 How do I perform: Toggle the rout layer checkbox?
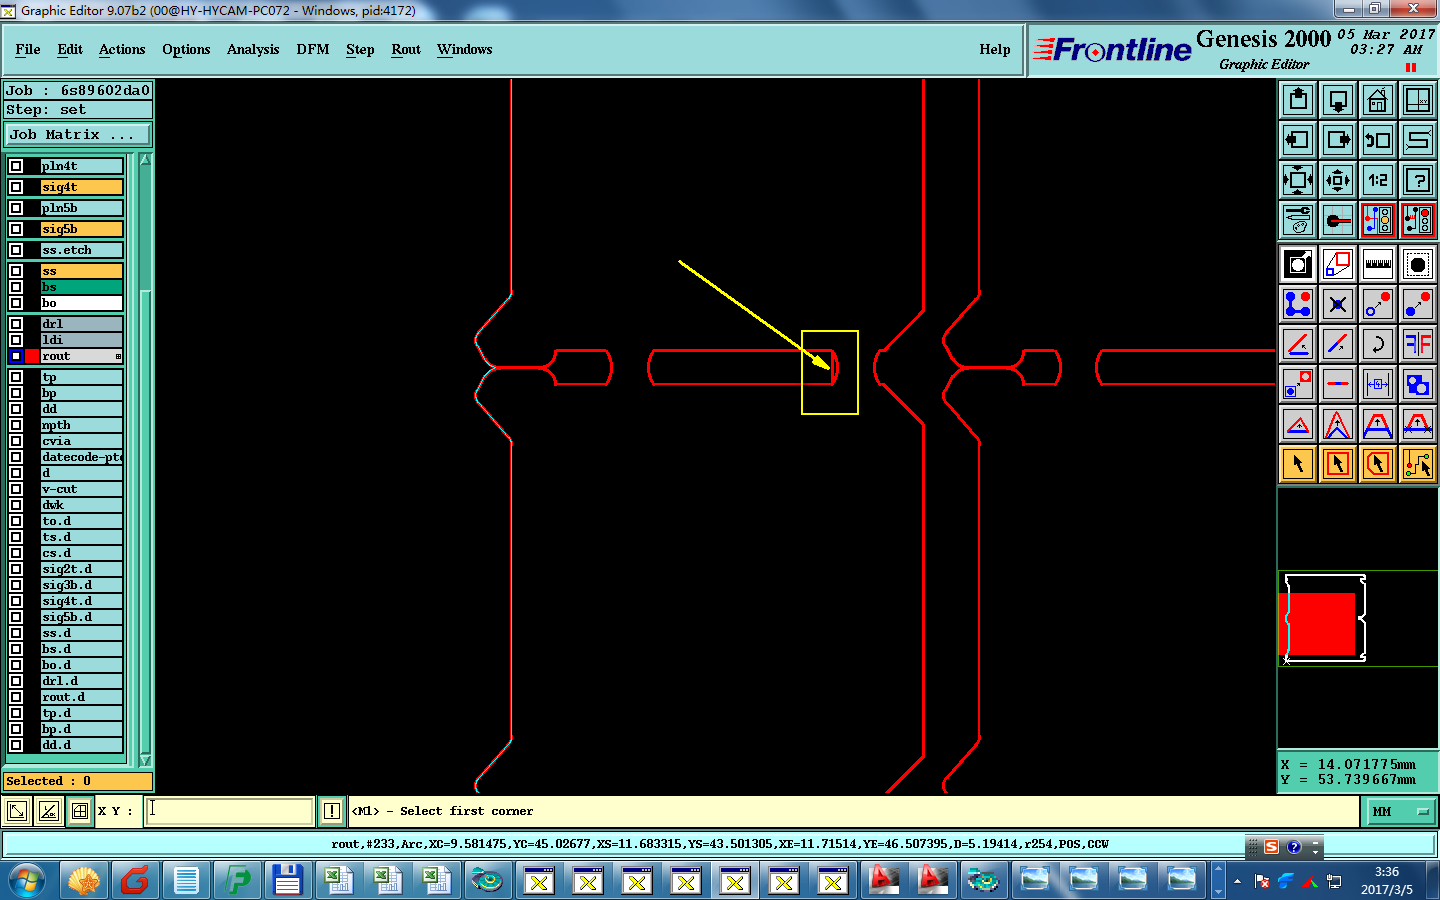tap(16, 356)
